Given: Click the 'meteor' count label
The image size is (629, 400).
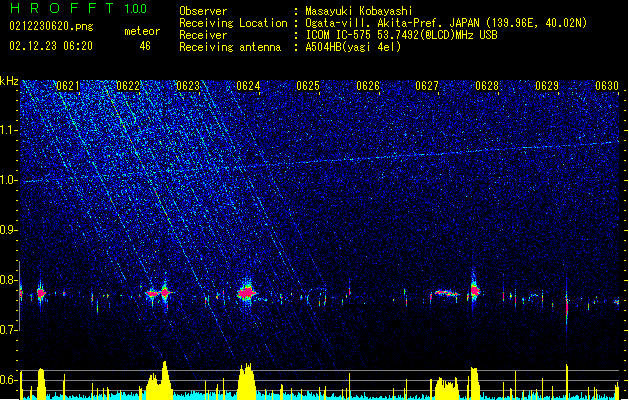Looking at the screenshot, I should coord(142,31).
